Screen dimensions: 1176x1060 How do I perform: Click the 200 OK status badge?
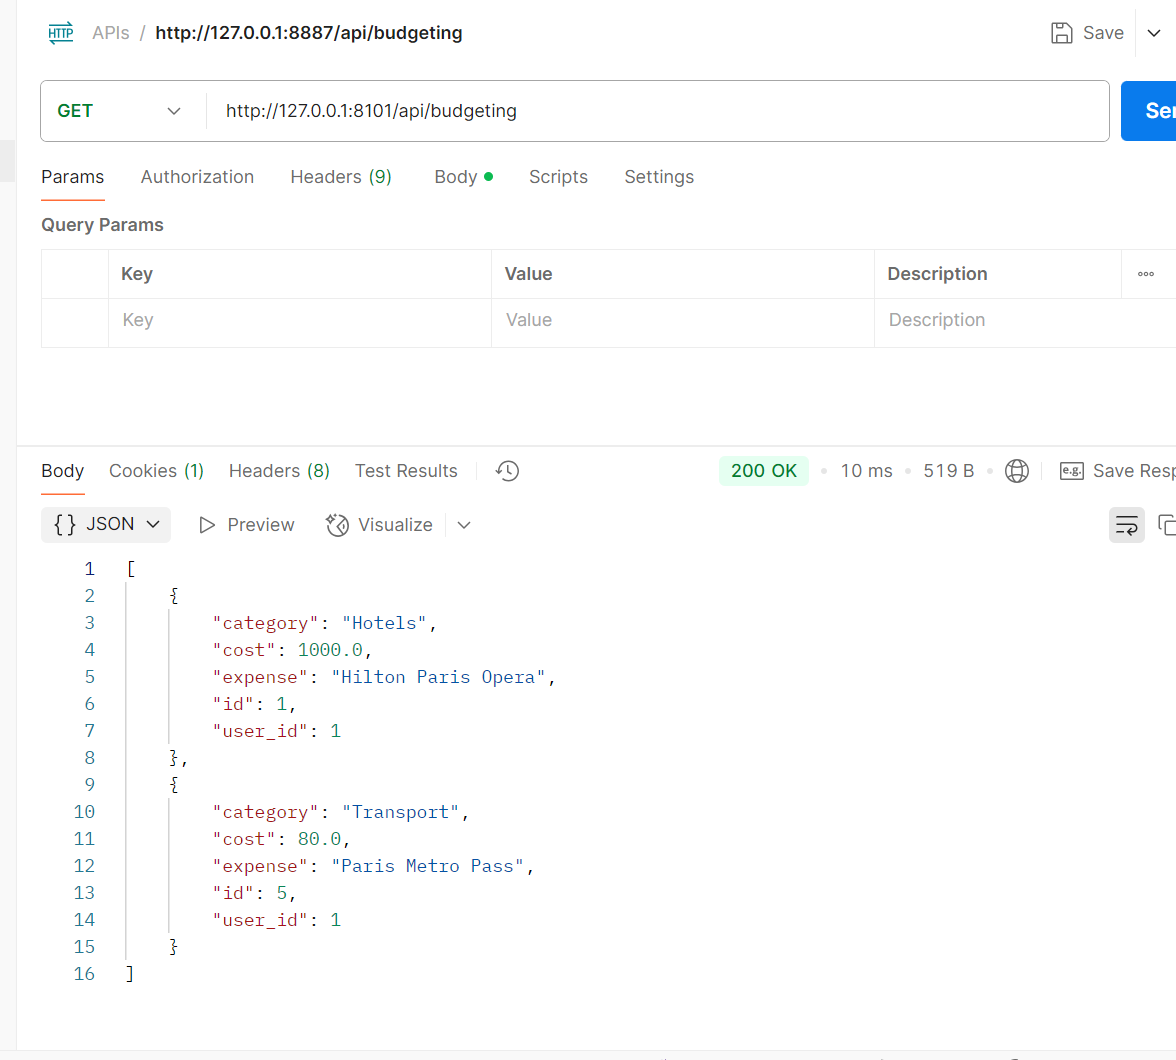[x=764, y=471]
